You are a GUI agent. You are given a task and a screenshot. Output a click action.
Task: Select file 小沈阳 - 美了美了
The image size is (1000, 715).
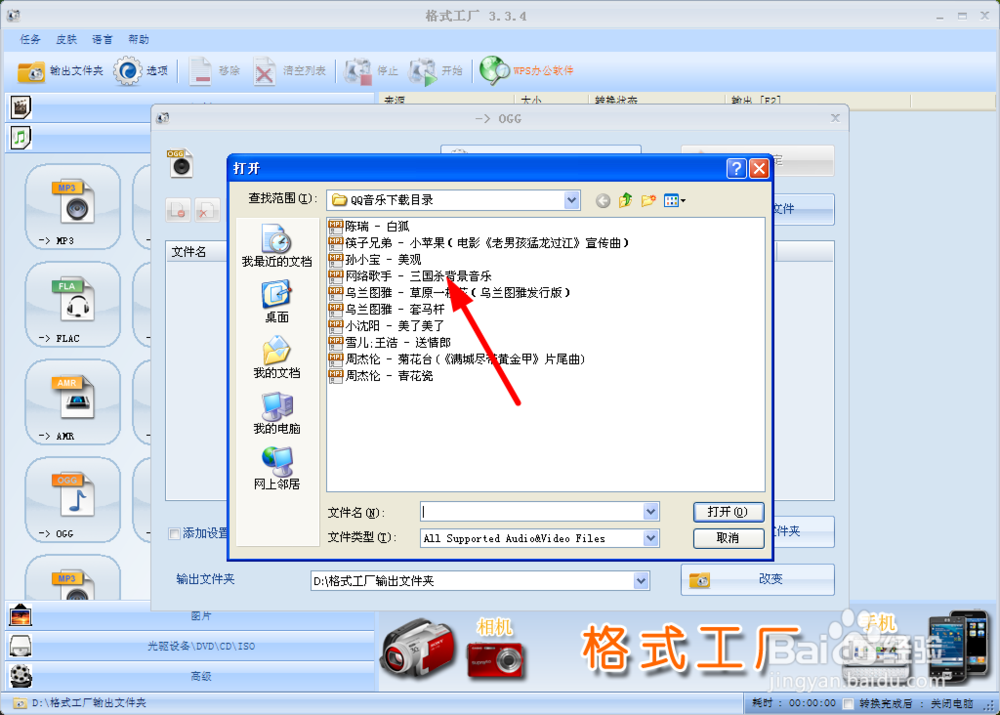pyautogui.click(x=386, y=326)
